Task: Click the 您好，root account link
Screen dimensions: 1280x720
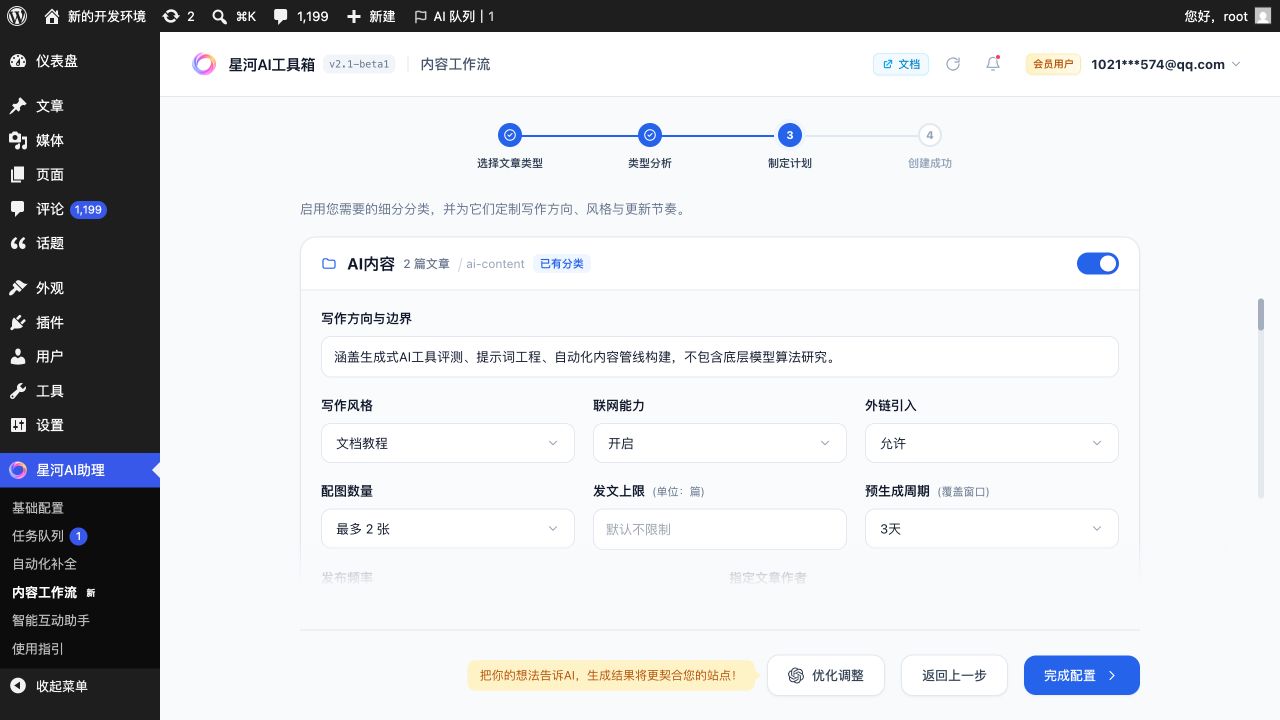Action: tap(1215, 16)
